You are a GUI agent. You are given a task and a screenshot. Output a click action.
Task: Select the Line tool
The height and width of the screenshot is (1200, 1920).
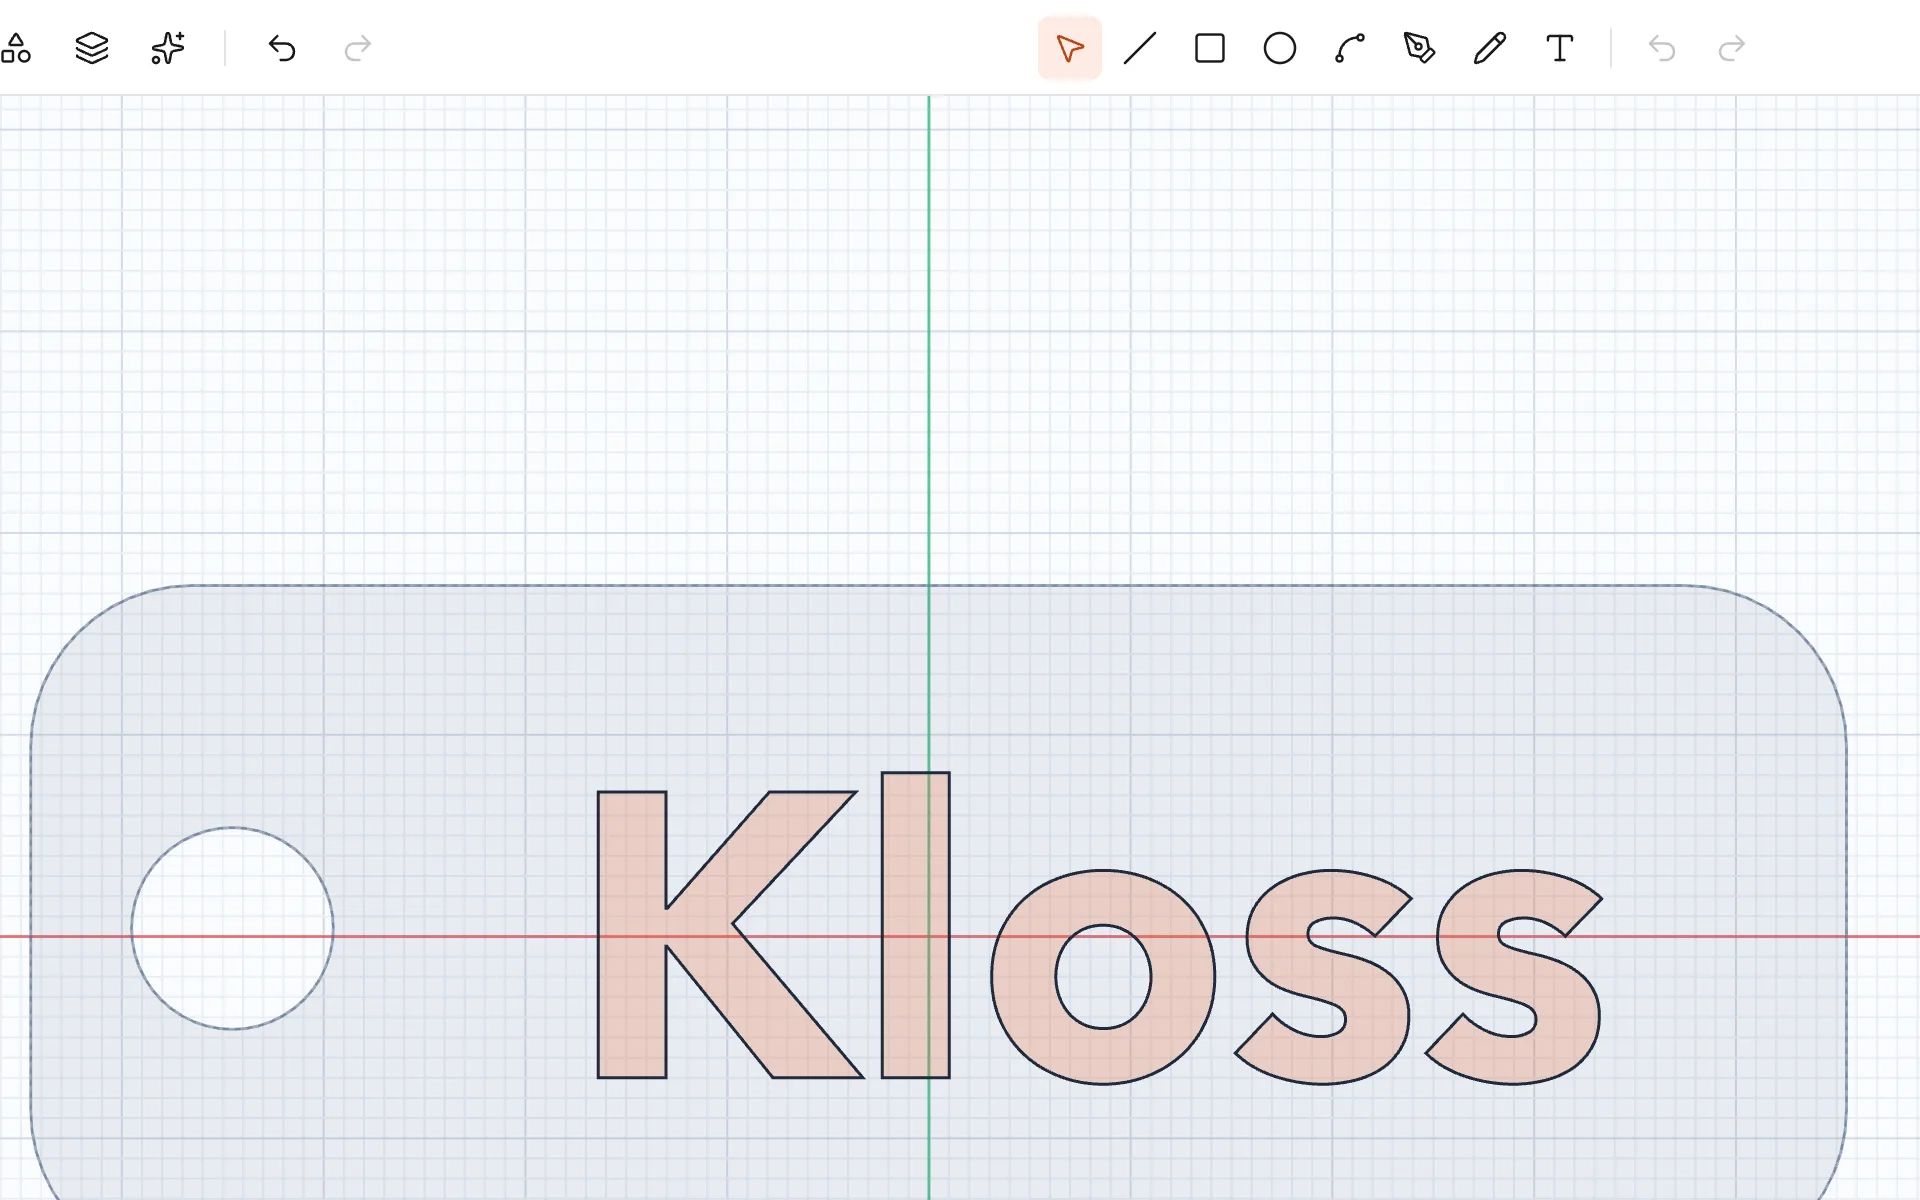1140,48
